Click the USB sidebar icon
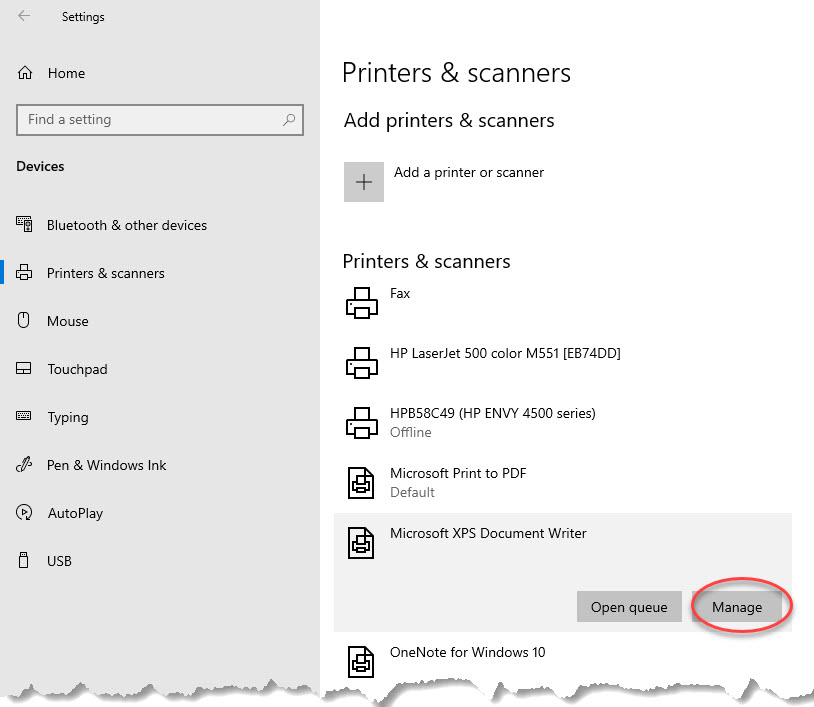The width and height of the screenshot is (814, 707). tap(23, 561)
